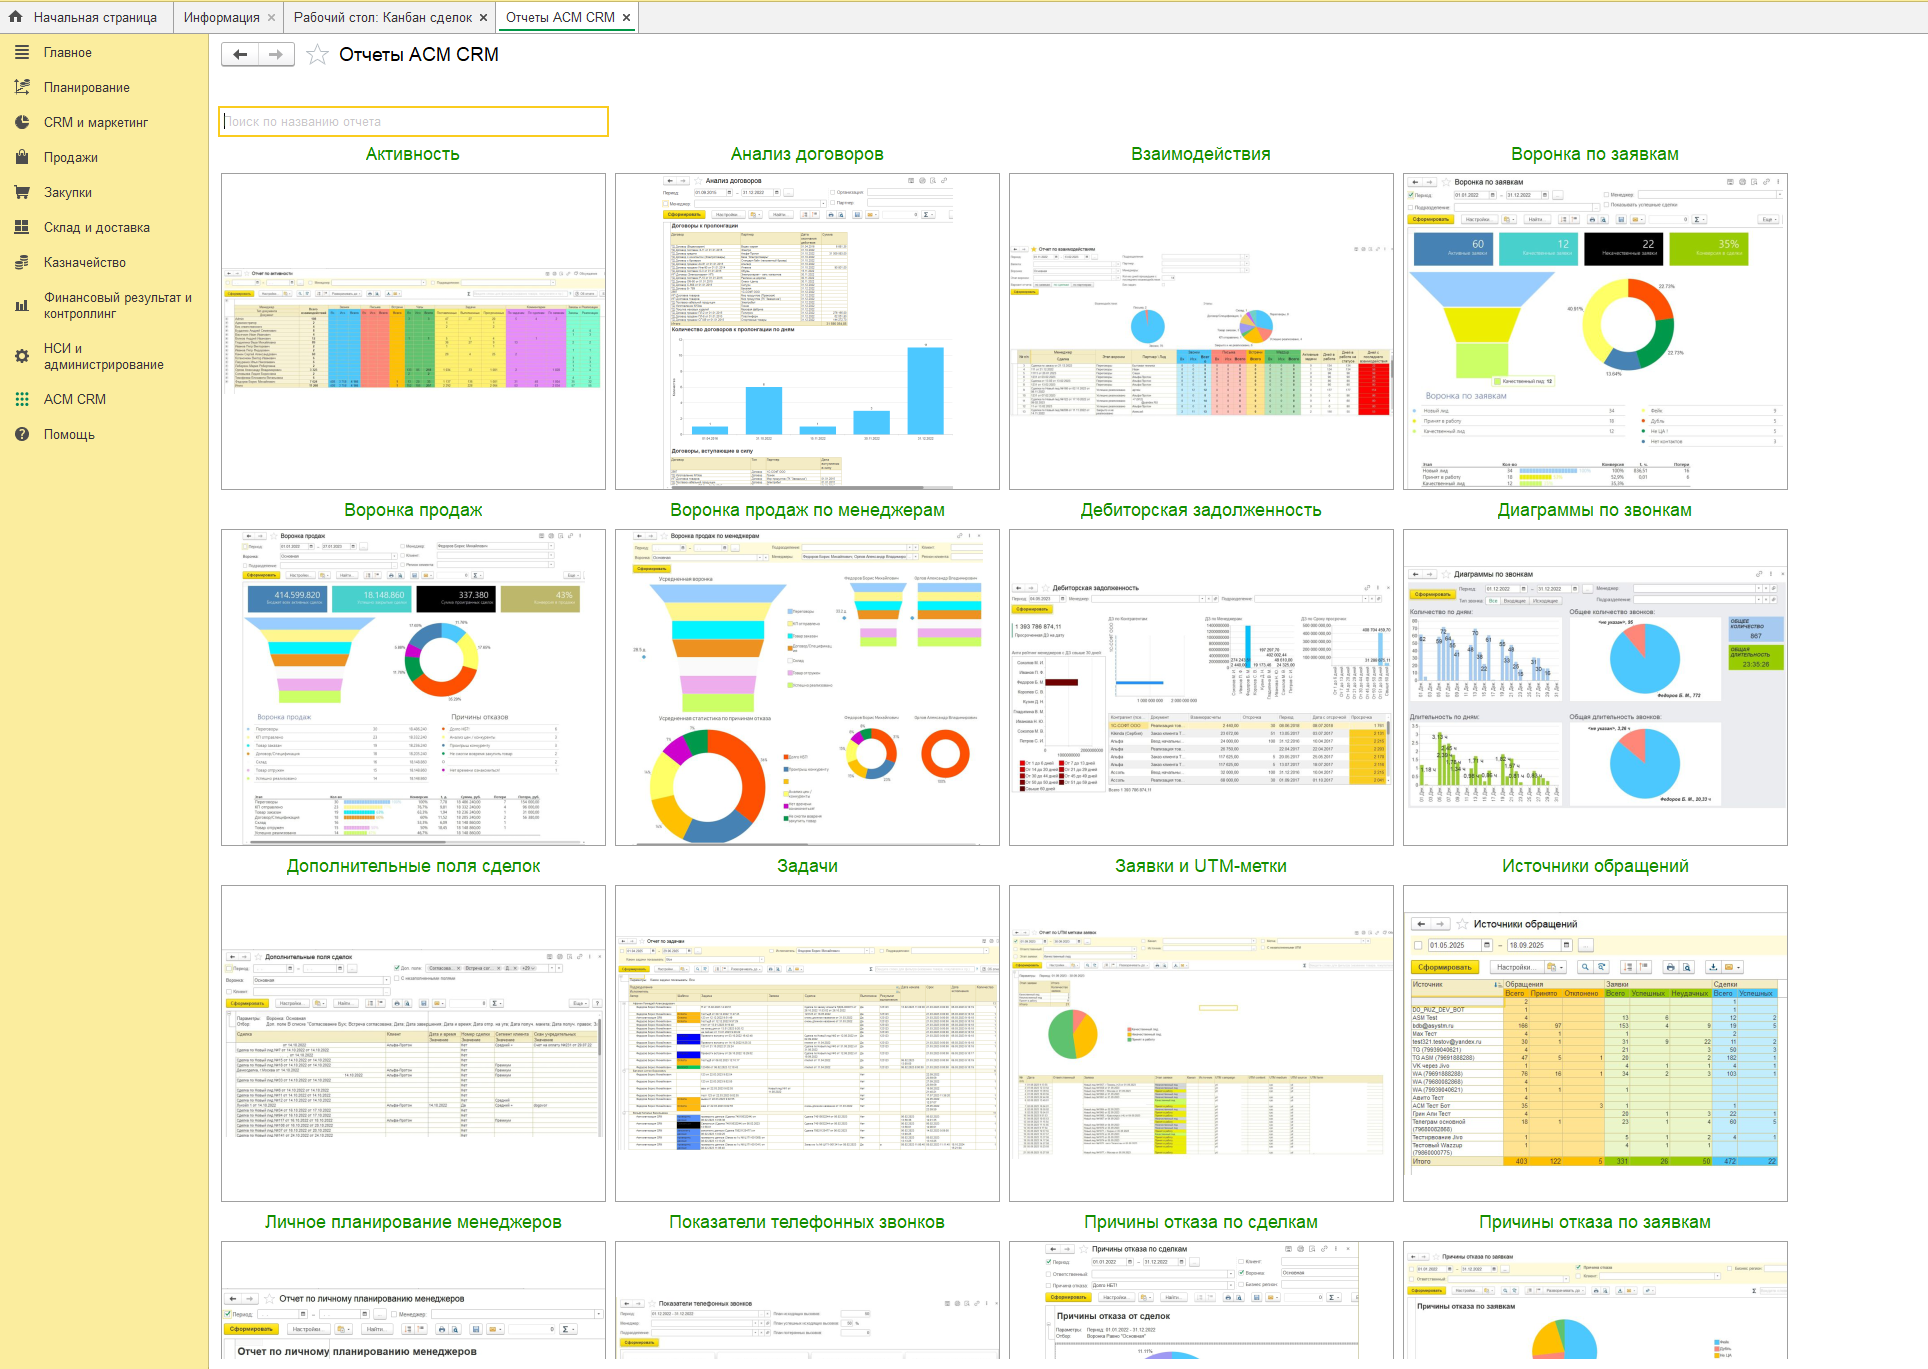Open the Казначейство sidebar section

point(85,262)
